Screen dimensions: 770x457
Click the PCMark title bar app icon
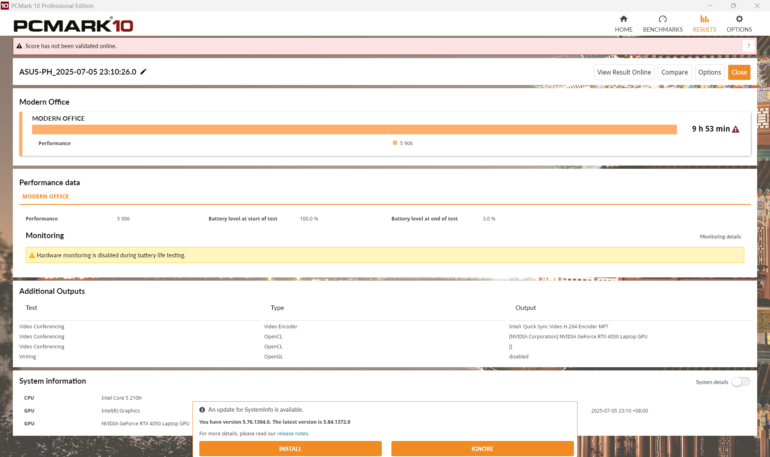(5, 5)
